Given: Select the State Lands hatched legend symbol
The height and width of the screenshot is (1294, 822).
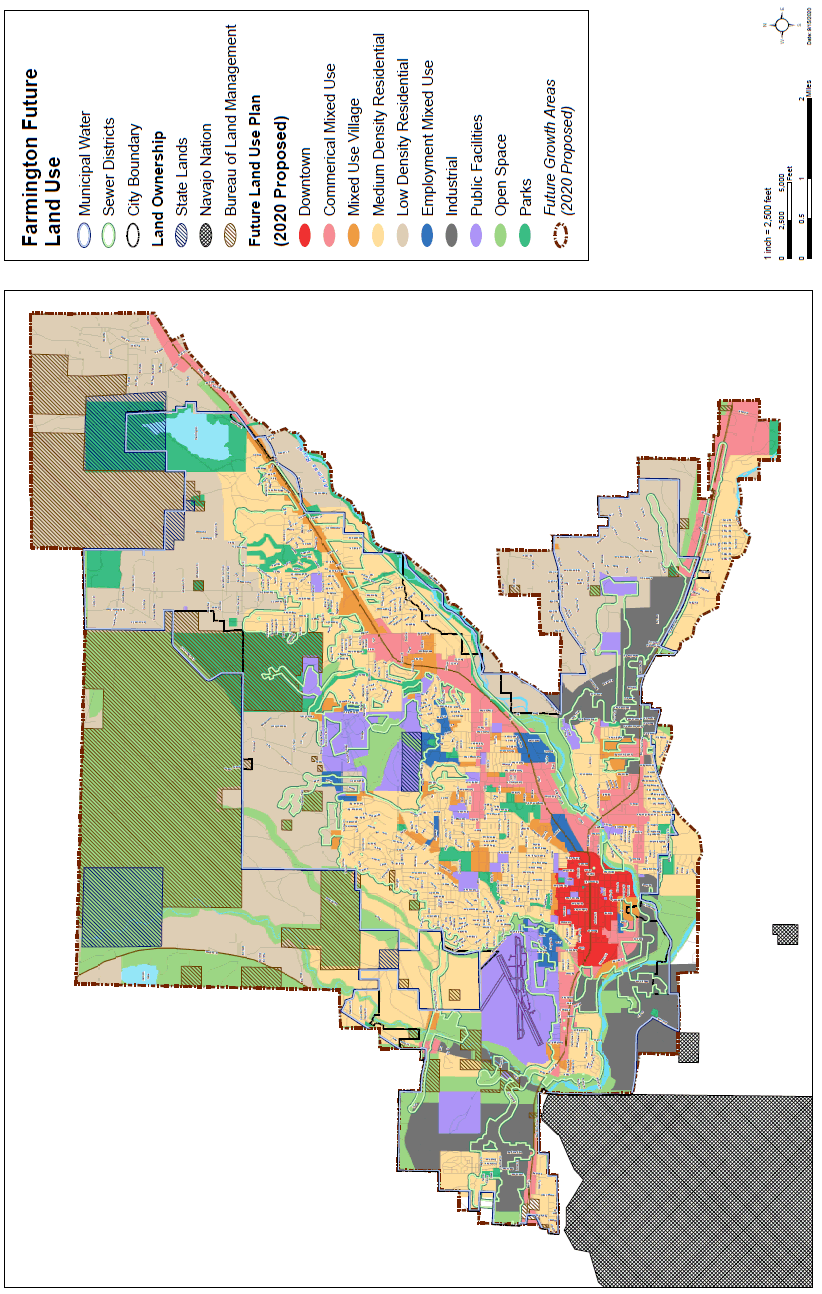Looking at the screenshot, I should pos(185,240).
